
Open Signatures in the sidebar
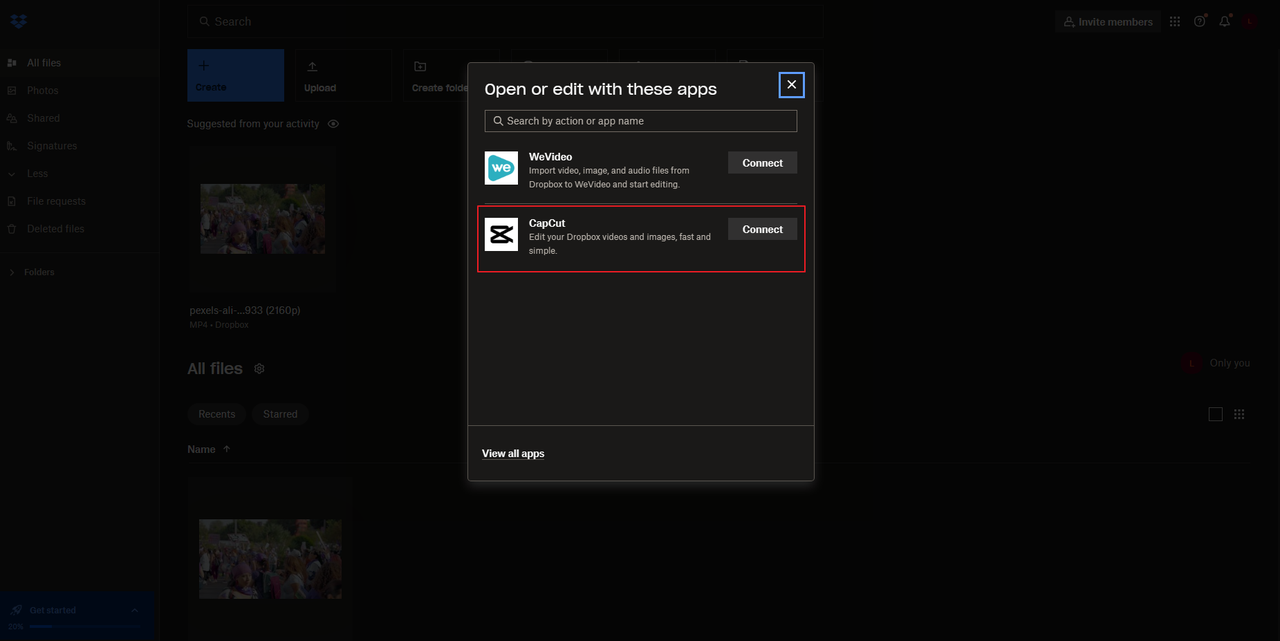(x=52, y=146)
